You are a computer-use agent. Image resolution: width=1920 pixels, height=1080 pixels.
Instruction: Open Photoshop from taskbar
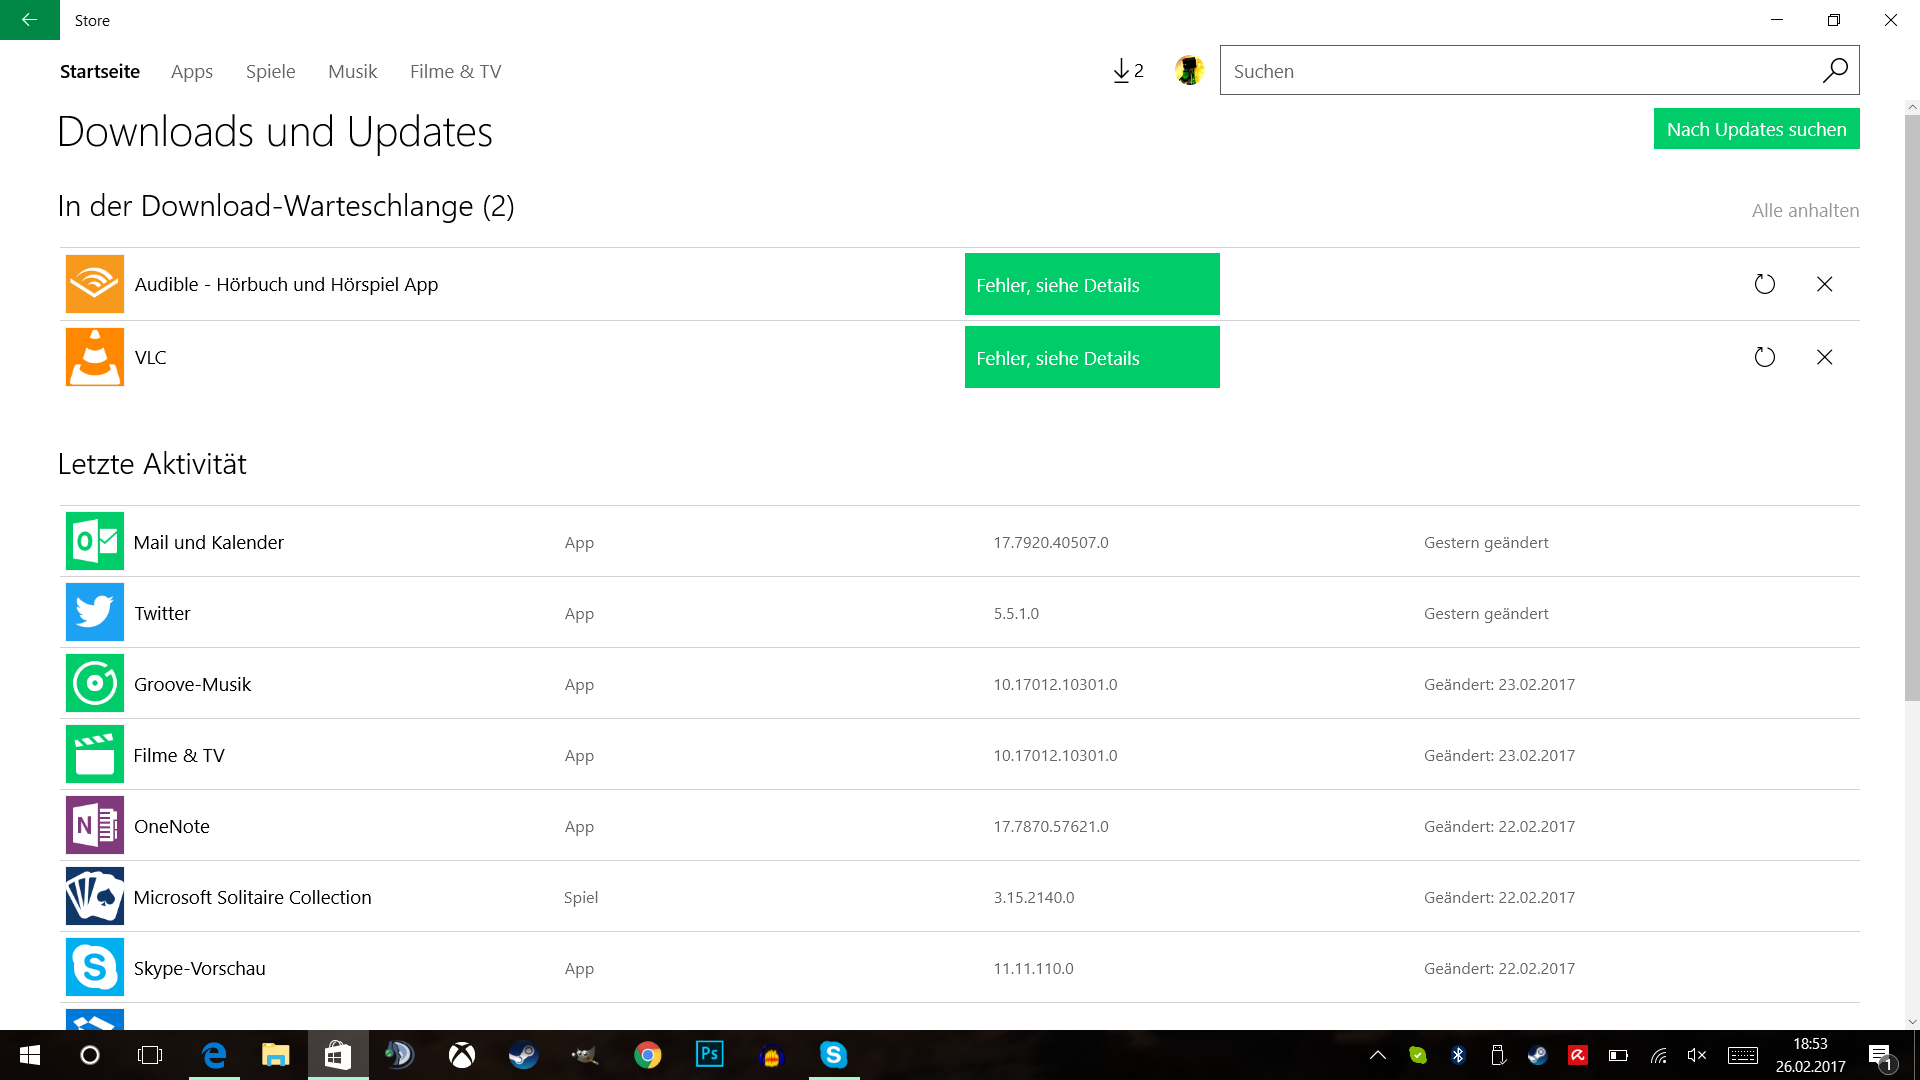point(710,1055)
